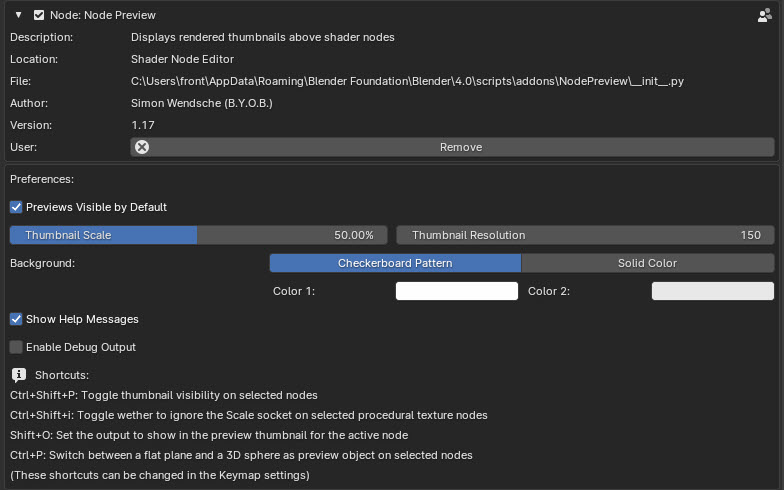Screen dimensions: 784x490
Task: Click the version number 1.17
Action: [x=142, y=125]
